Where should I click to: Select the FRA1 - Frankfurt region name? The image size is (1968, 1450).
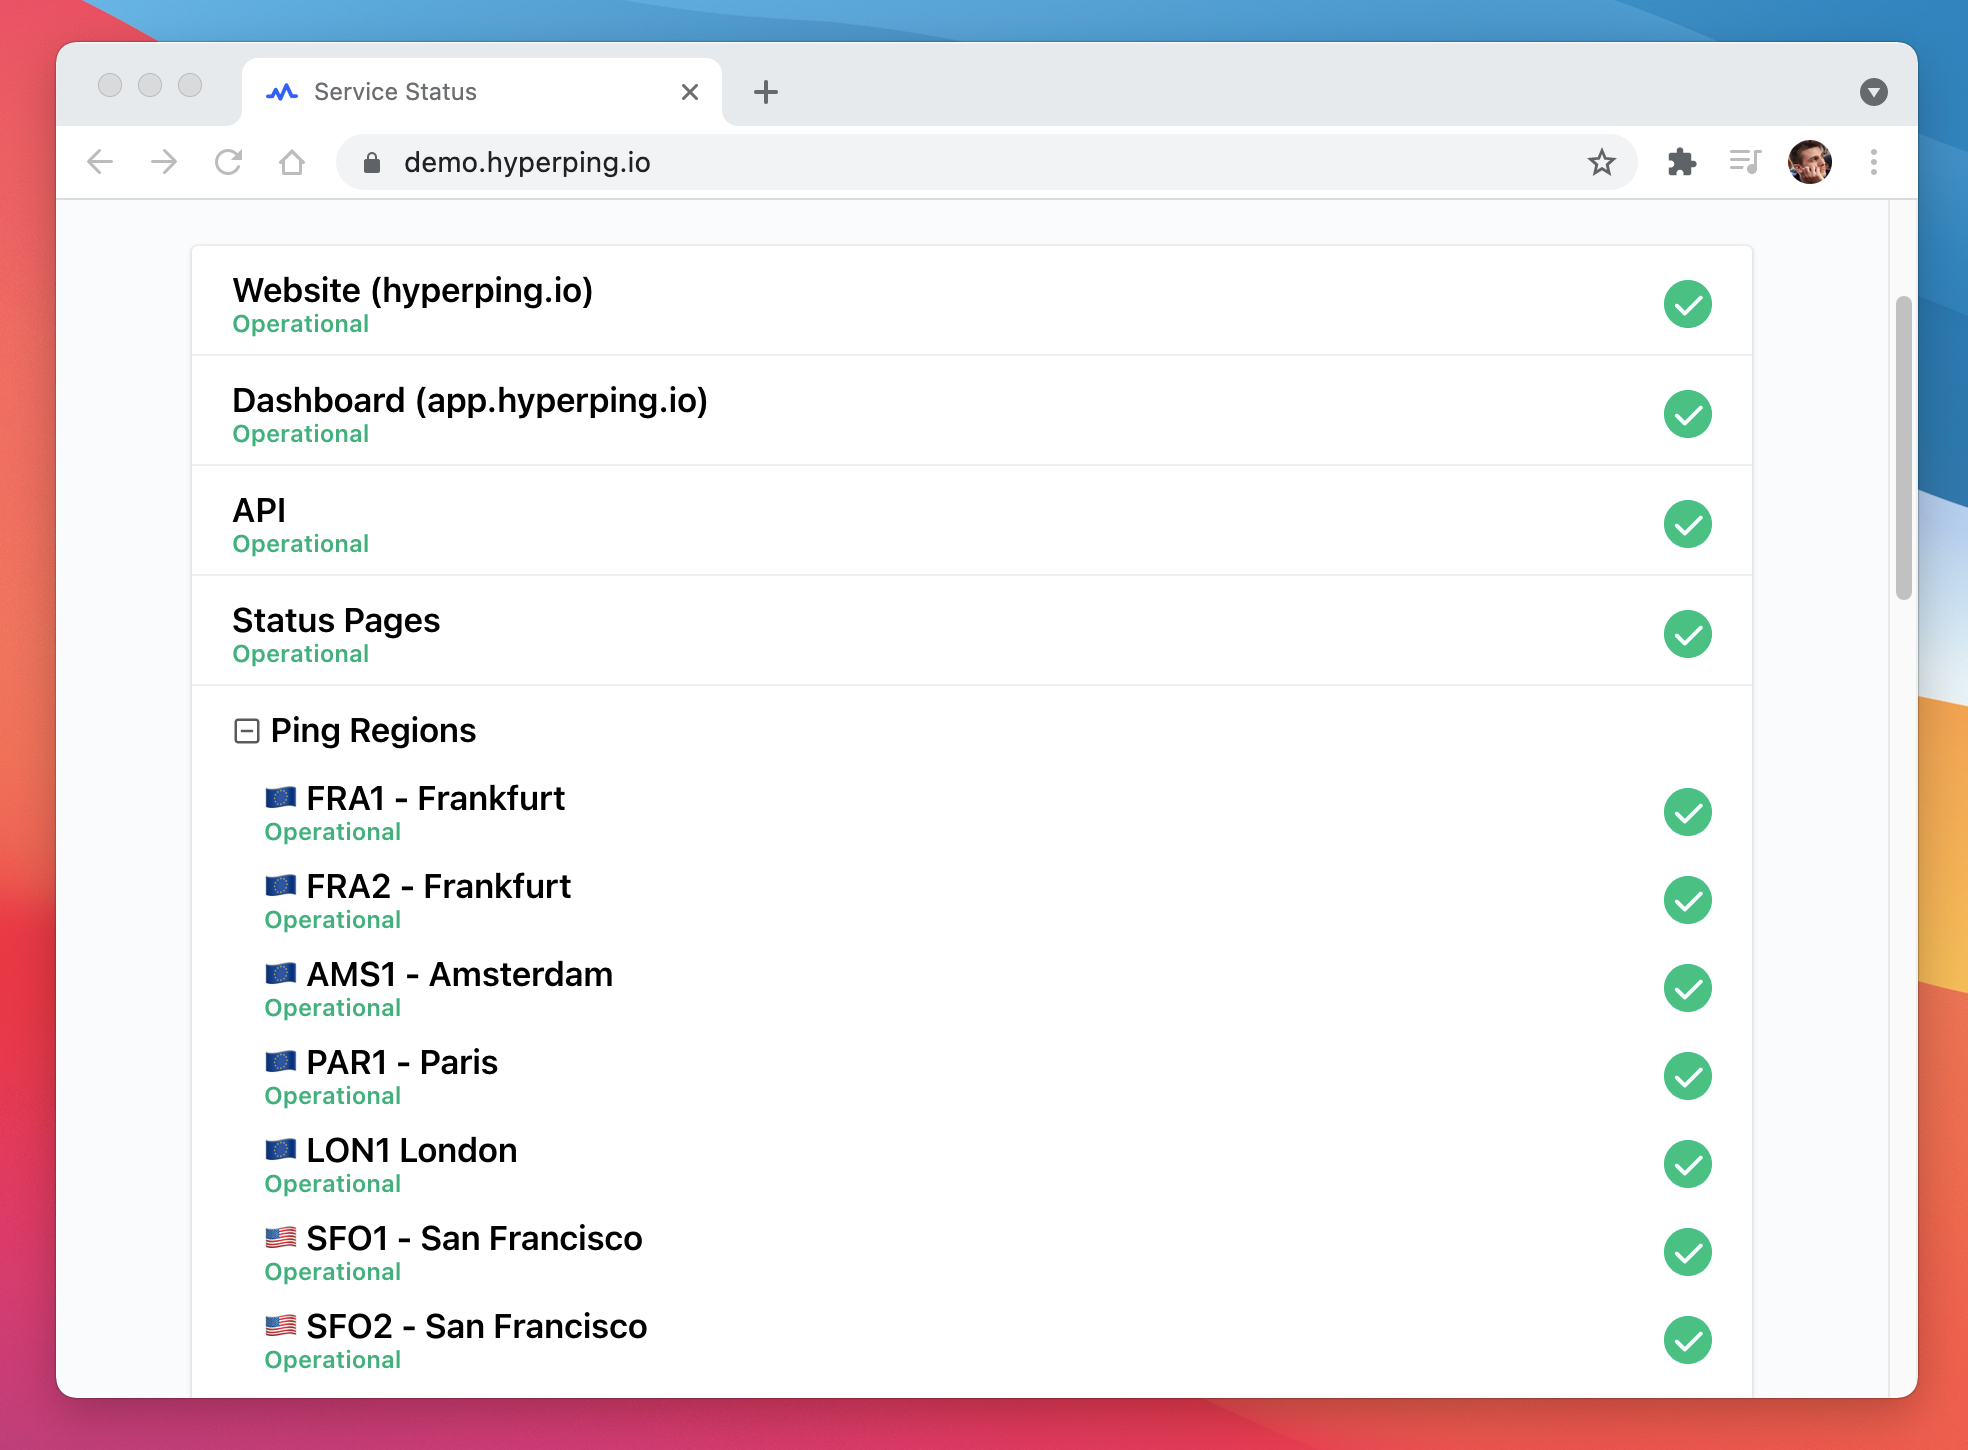point(435,799)
